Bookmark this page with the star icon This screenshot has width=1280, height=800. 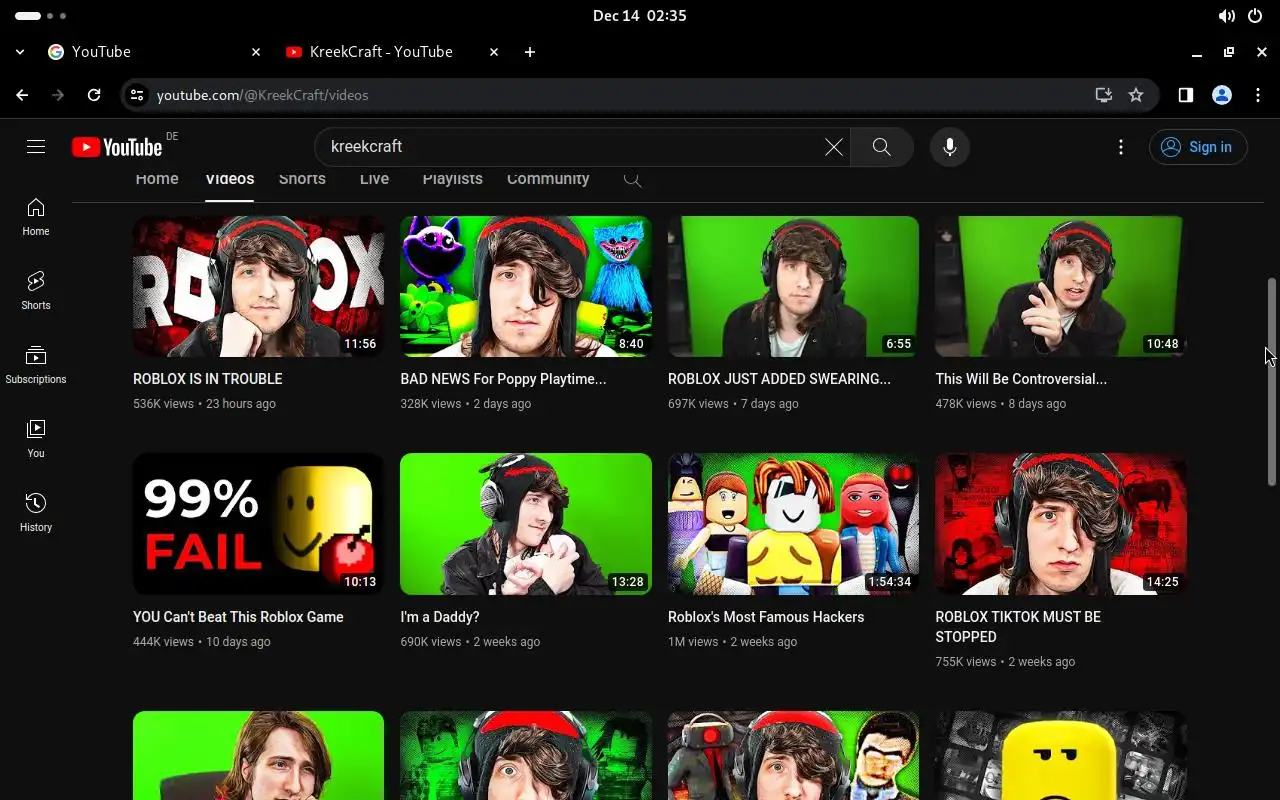(x=1136, y=95)
